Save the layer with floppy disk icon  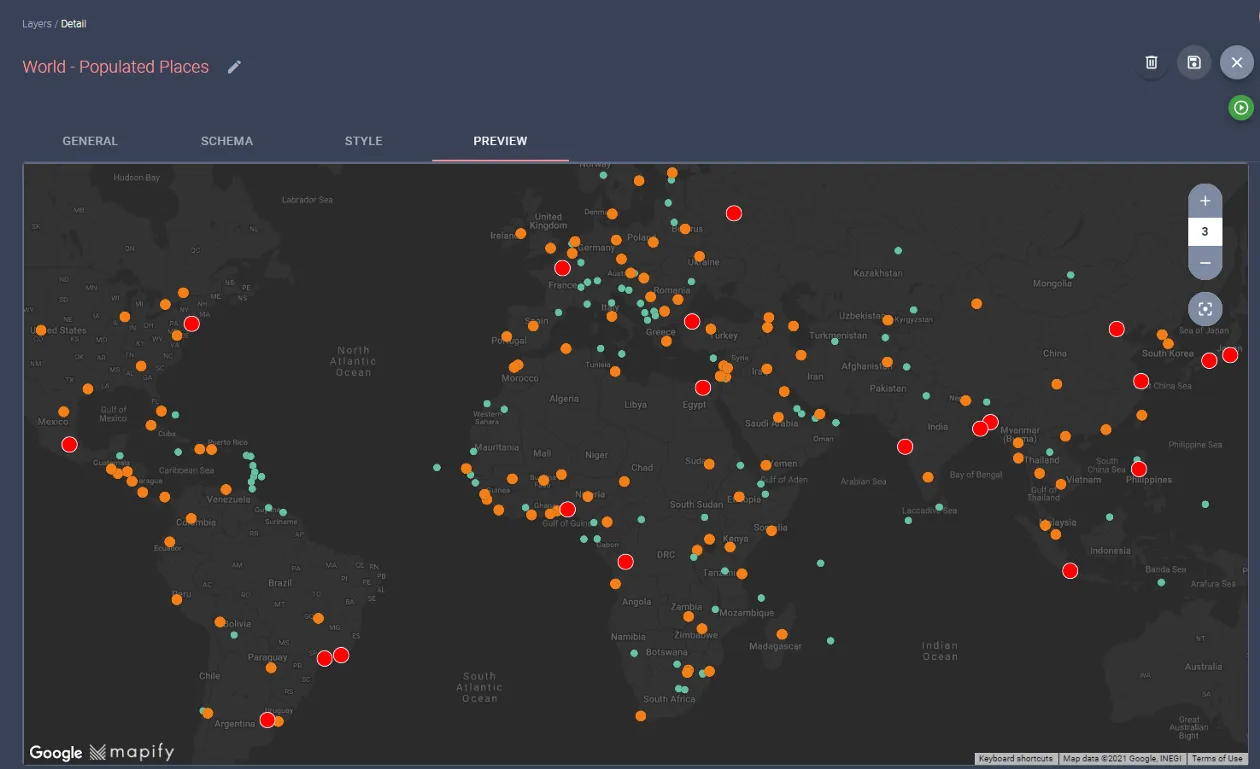(1194, 63)
